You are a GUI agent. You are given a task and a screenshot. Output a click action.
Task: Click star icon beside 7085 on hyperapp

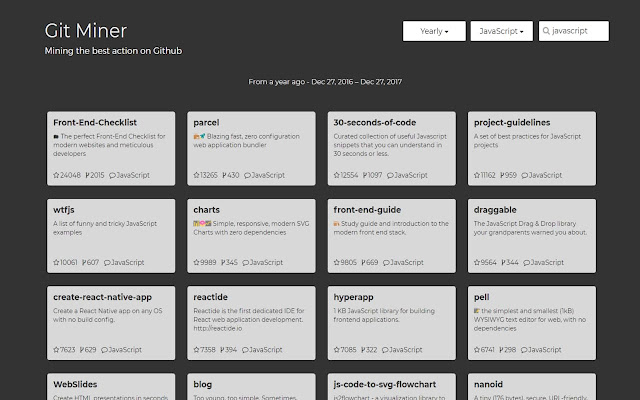point(337,350)
